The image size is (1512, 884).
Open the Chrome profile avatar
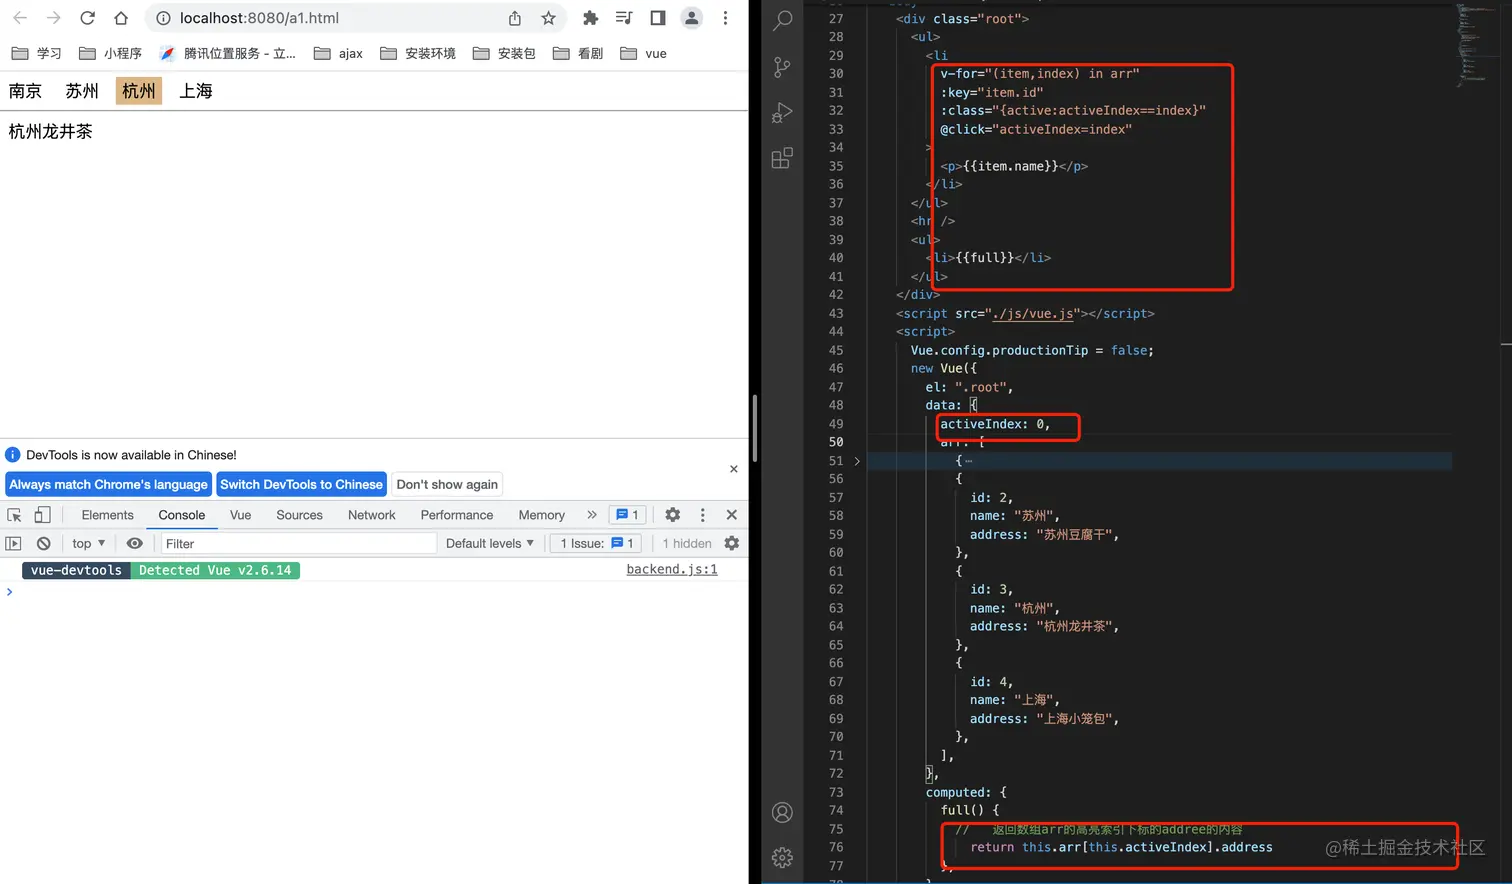(691, 18)
